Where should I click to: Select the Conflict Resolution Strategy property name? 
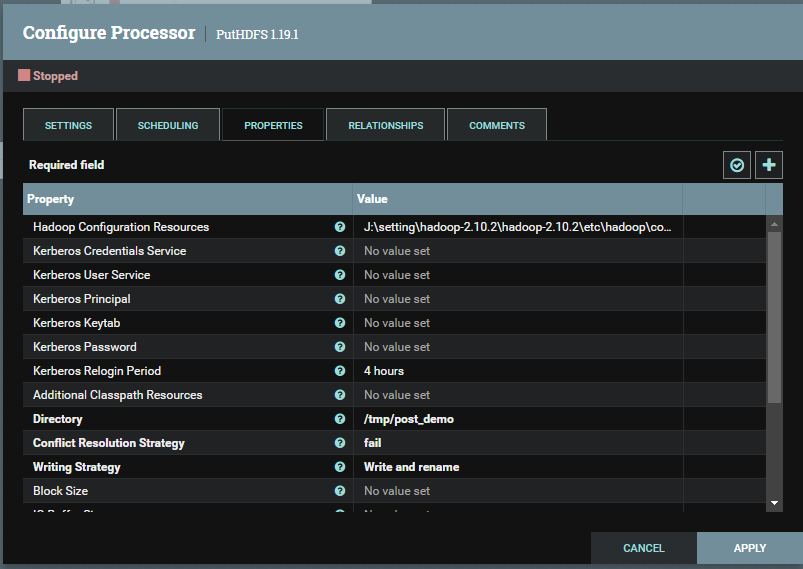(109, 443)
